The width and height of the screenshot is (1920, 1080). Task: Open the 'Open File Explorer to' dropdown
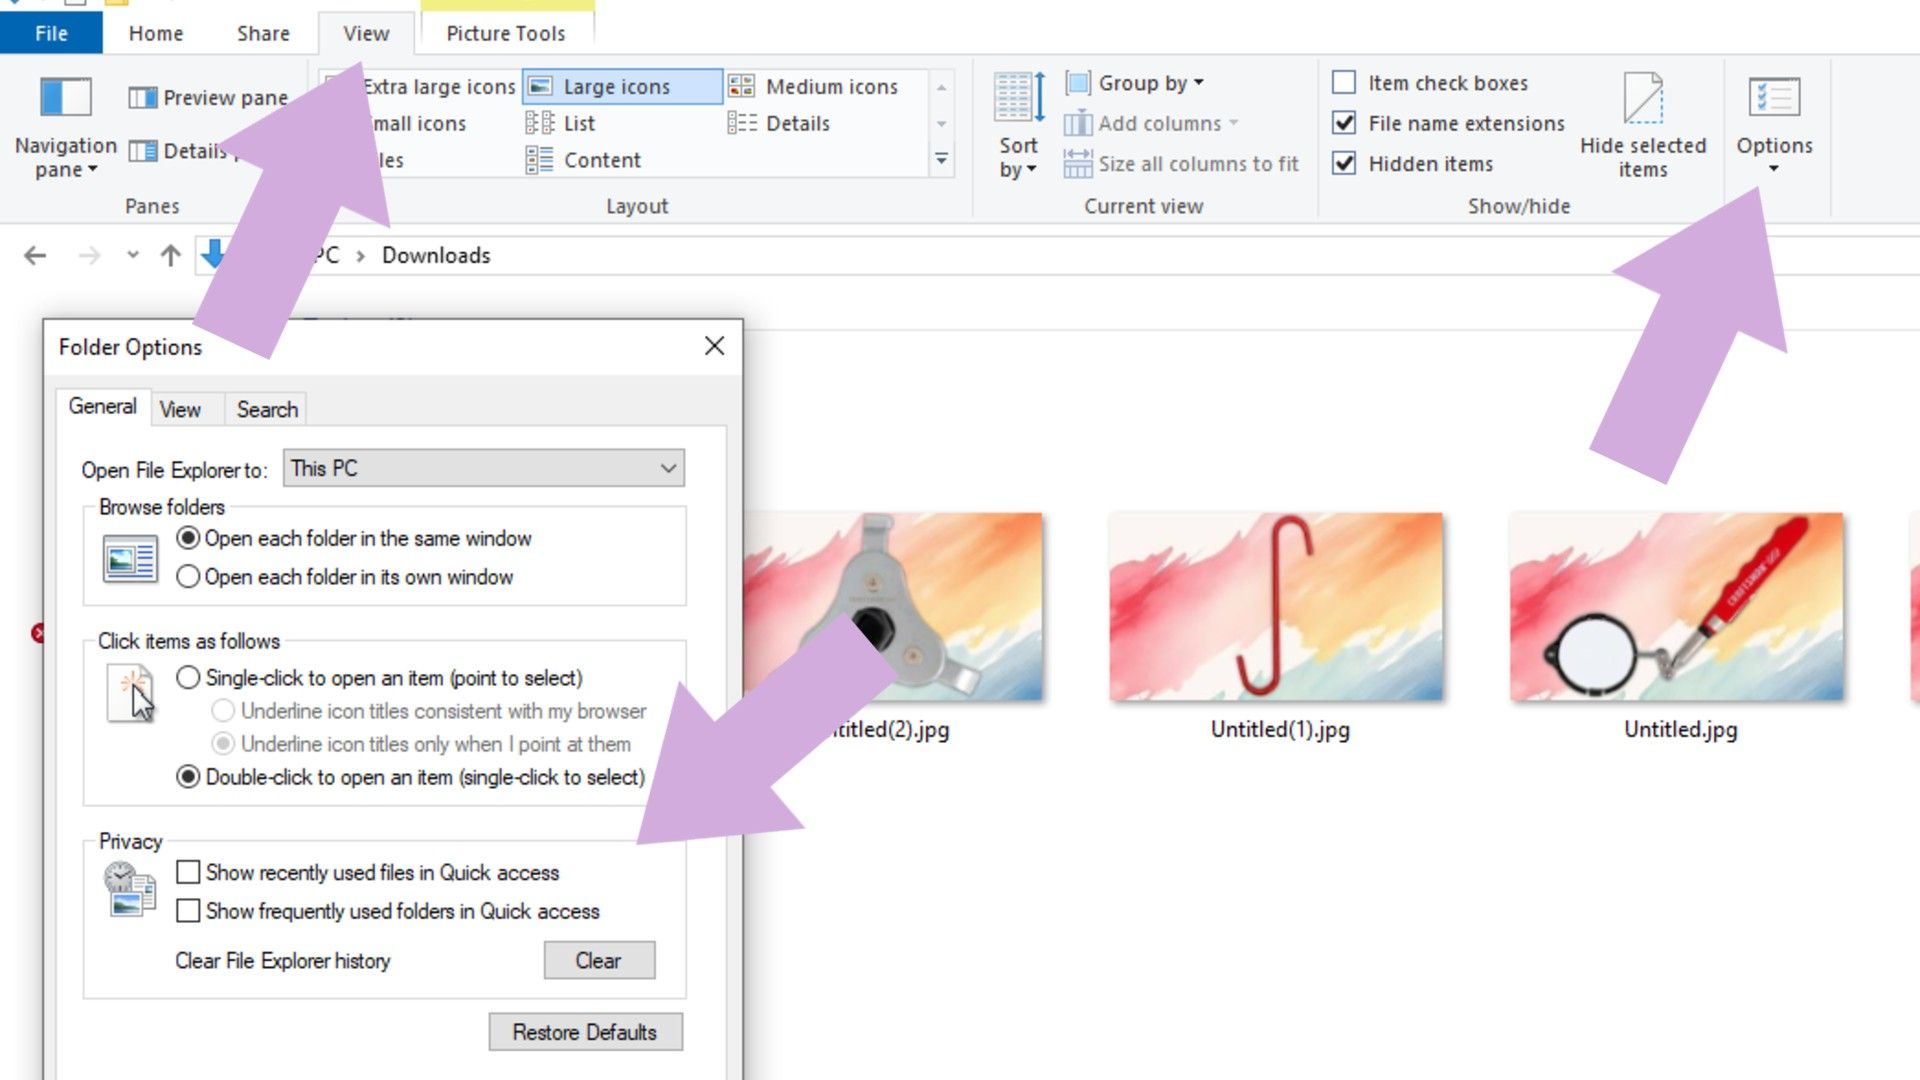484,468
